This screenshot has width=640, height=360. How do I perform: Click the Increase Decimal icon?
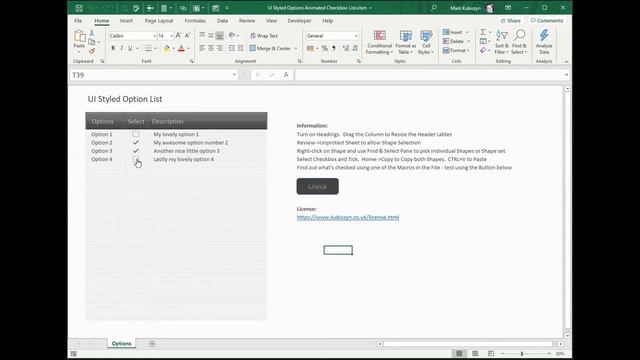point(346,48)
